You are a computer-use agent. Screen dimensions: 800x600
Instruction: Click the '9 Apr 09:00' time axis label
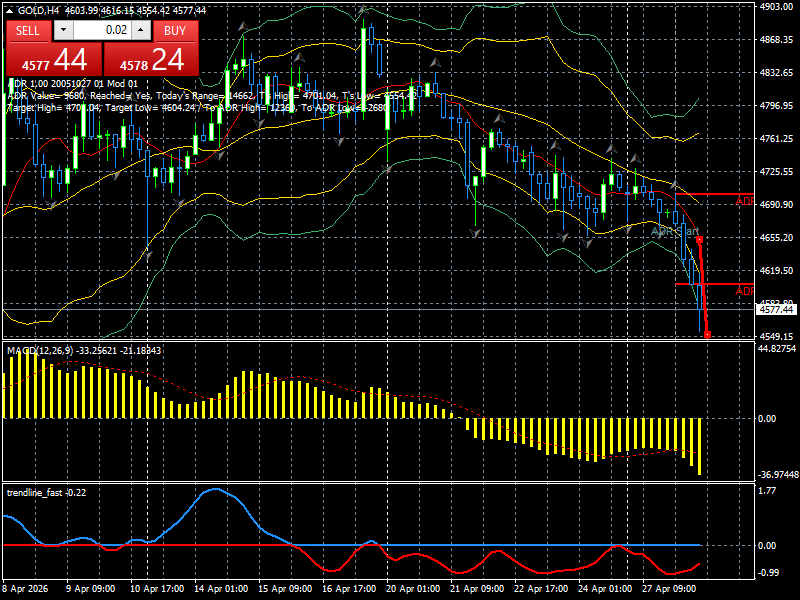pyautogui.click(x=90, y=589)
